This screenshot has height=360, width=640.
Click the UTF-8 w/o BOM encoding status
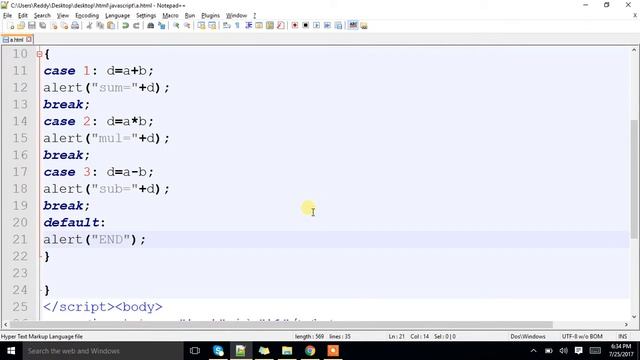582,336
